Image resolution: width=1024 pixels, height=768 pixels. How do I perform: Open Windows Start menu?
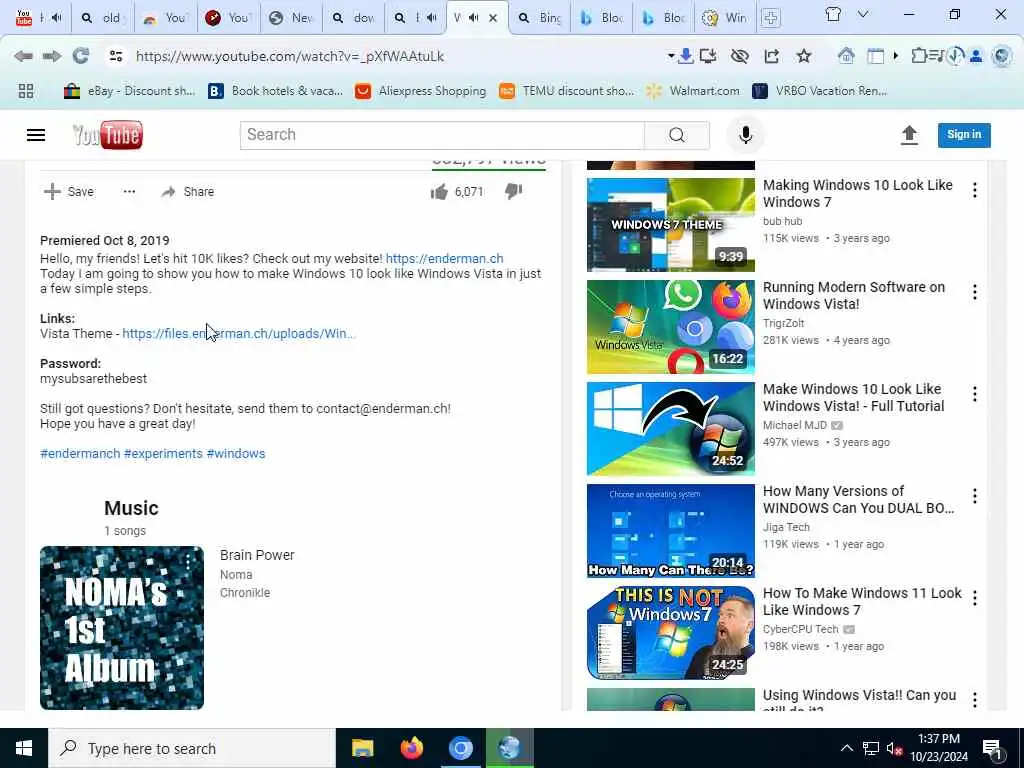click(x=24, y=748)
